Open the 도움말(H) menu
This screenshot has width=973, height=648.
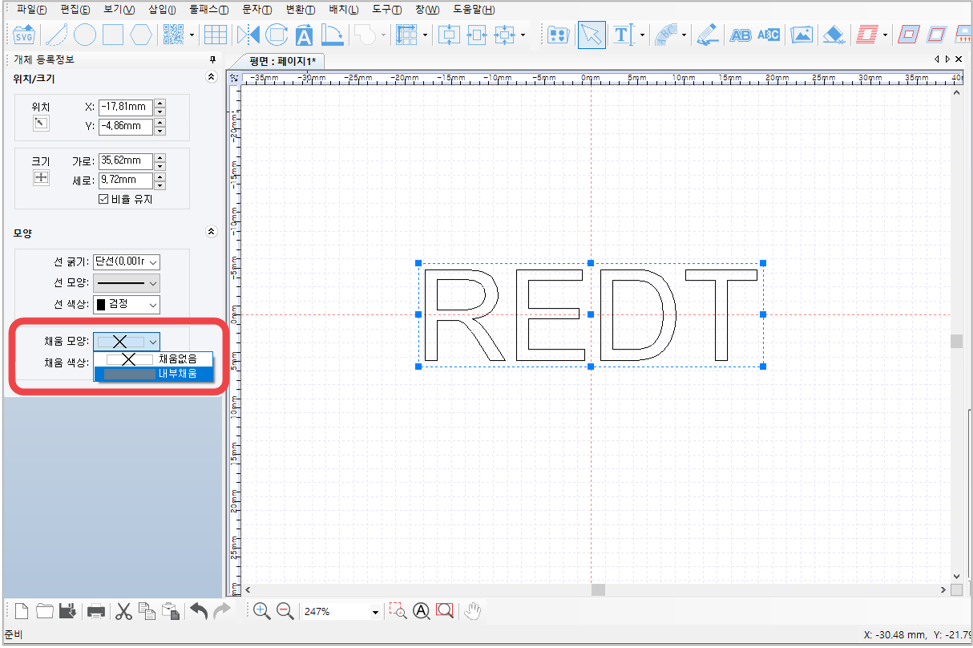(473, 9)
